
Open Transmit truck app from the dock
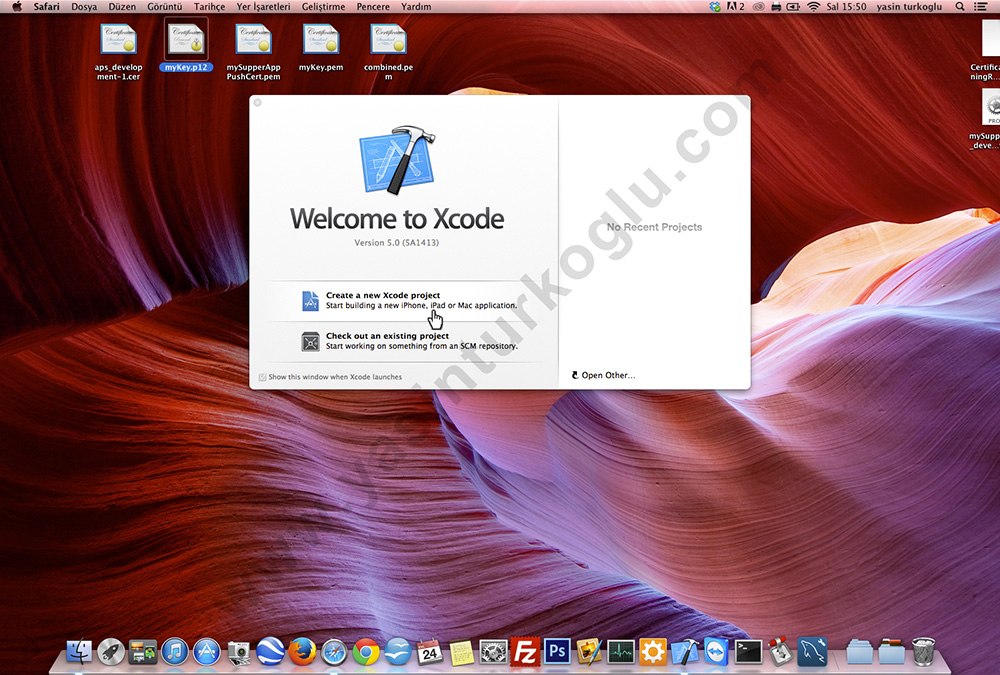[x=781, y=651]
